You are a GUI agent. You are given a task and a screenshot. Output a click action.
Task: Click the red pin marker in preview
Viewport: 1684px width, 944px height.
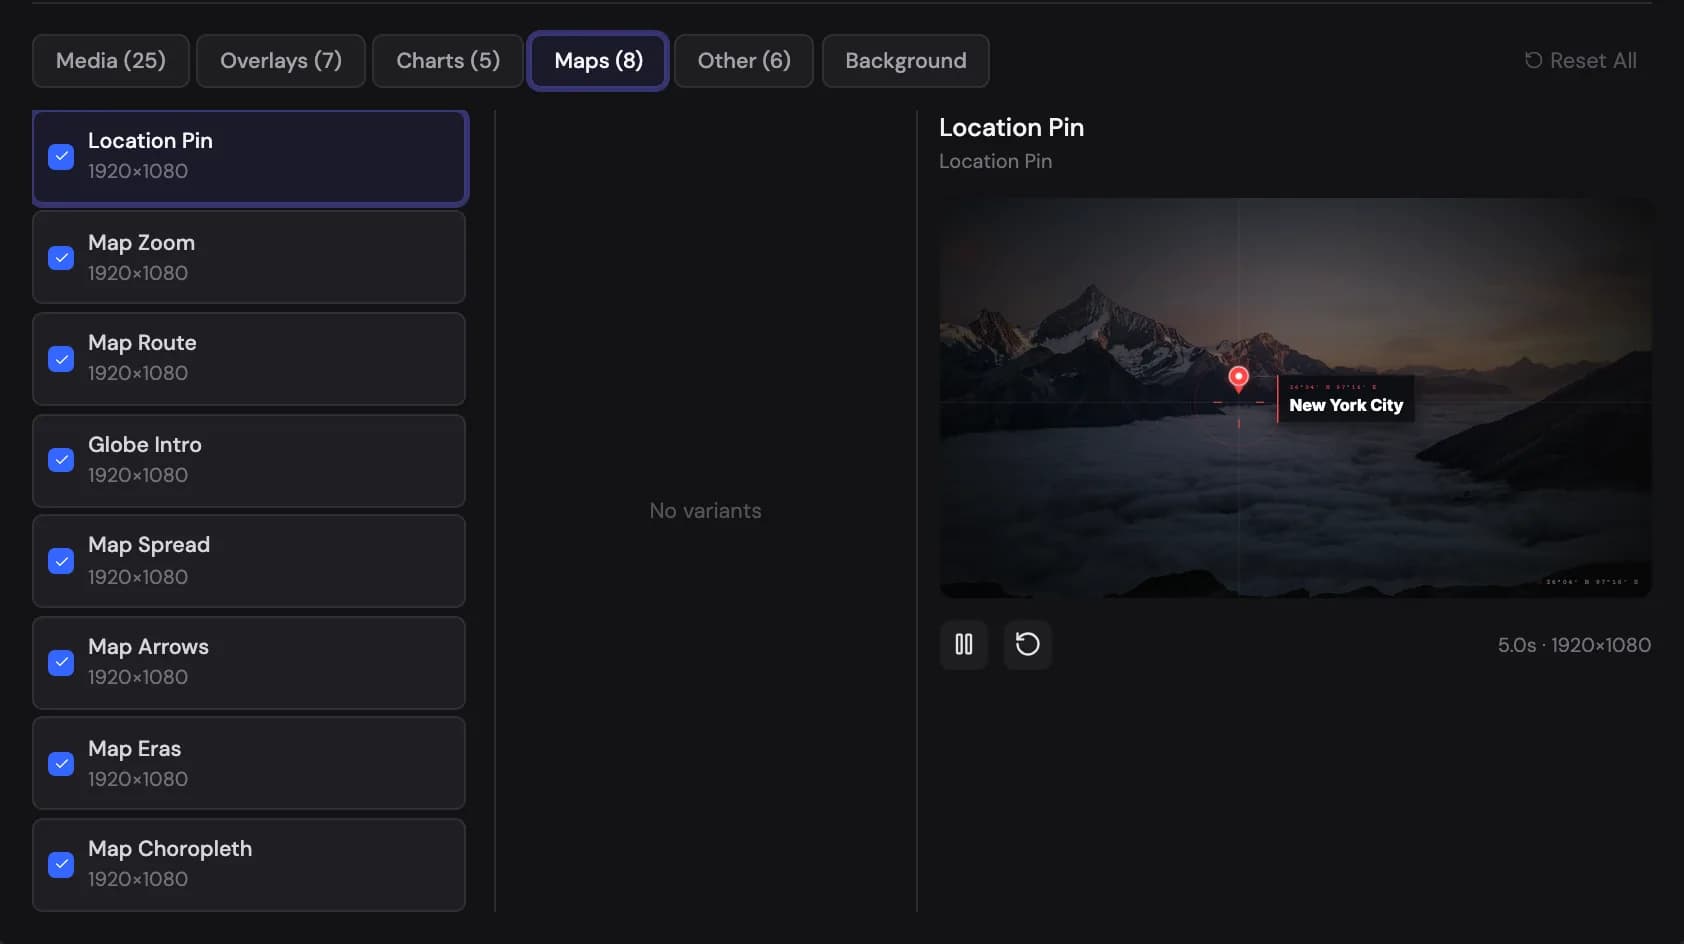[x=1238, y=378]
